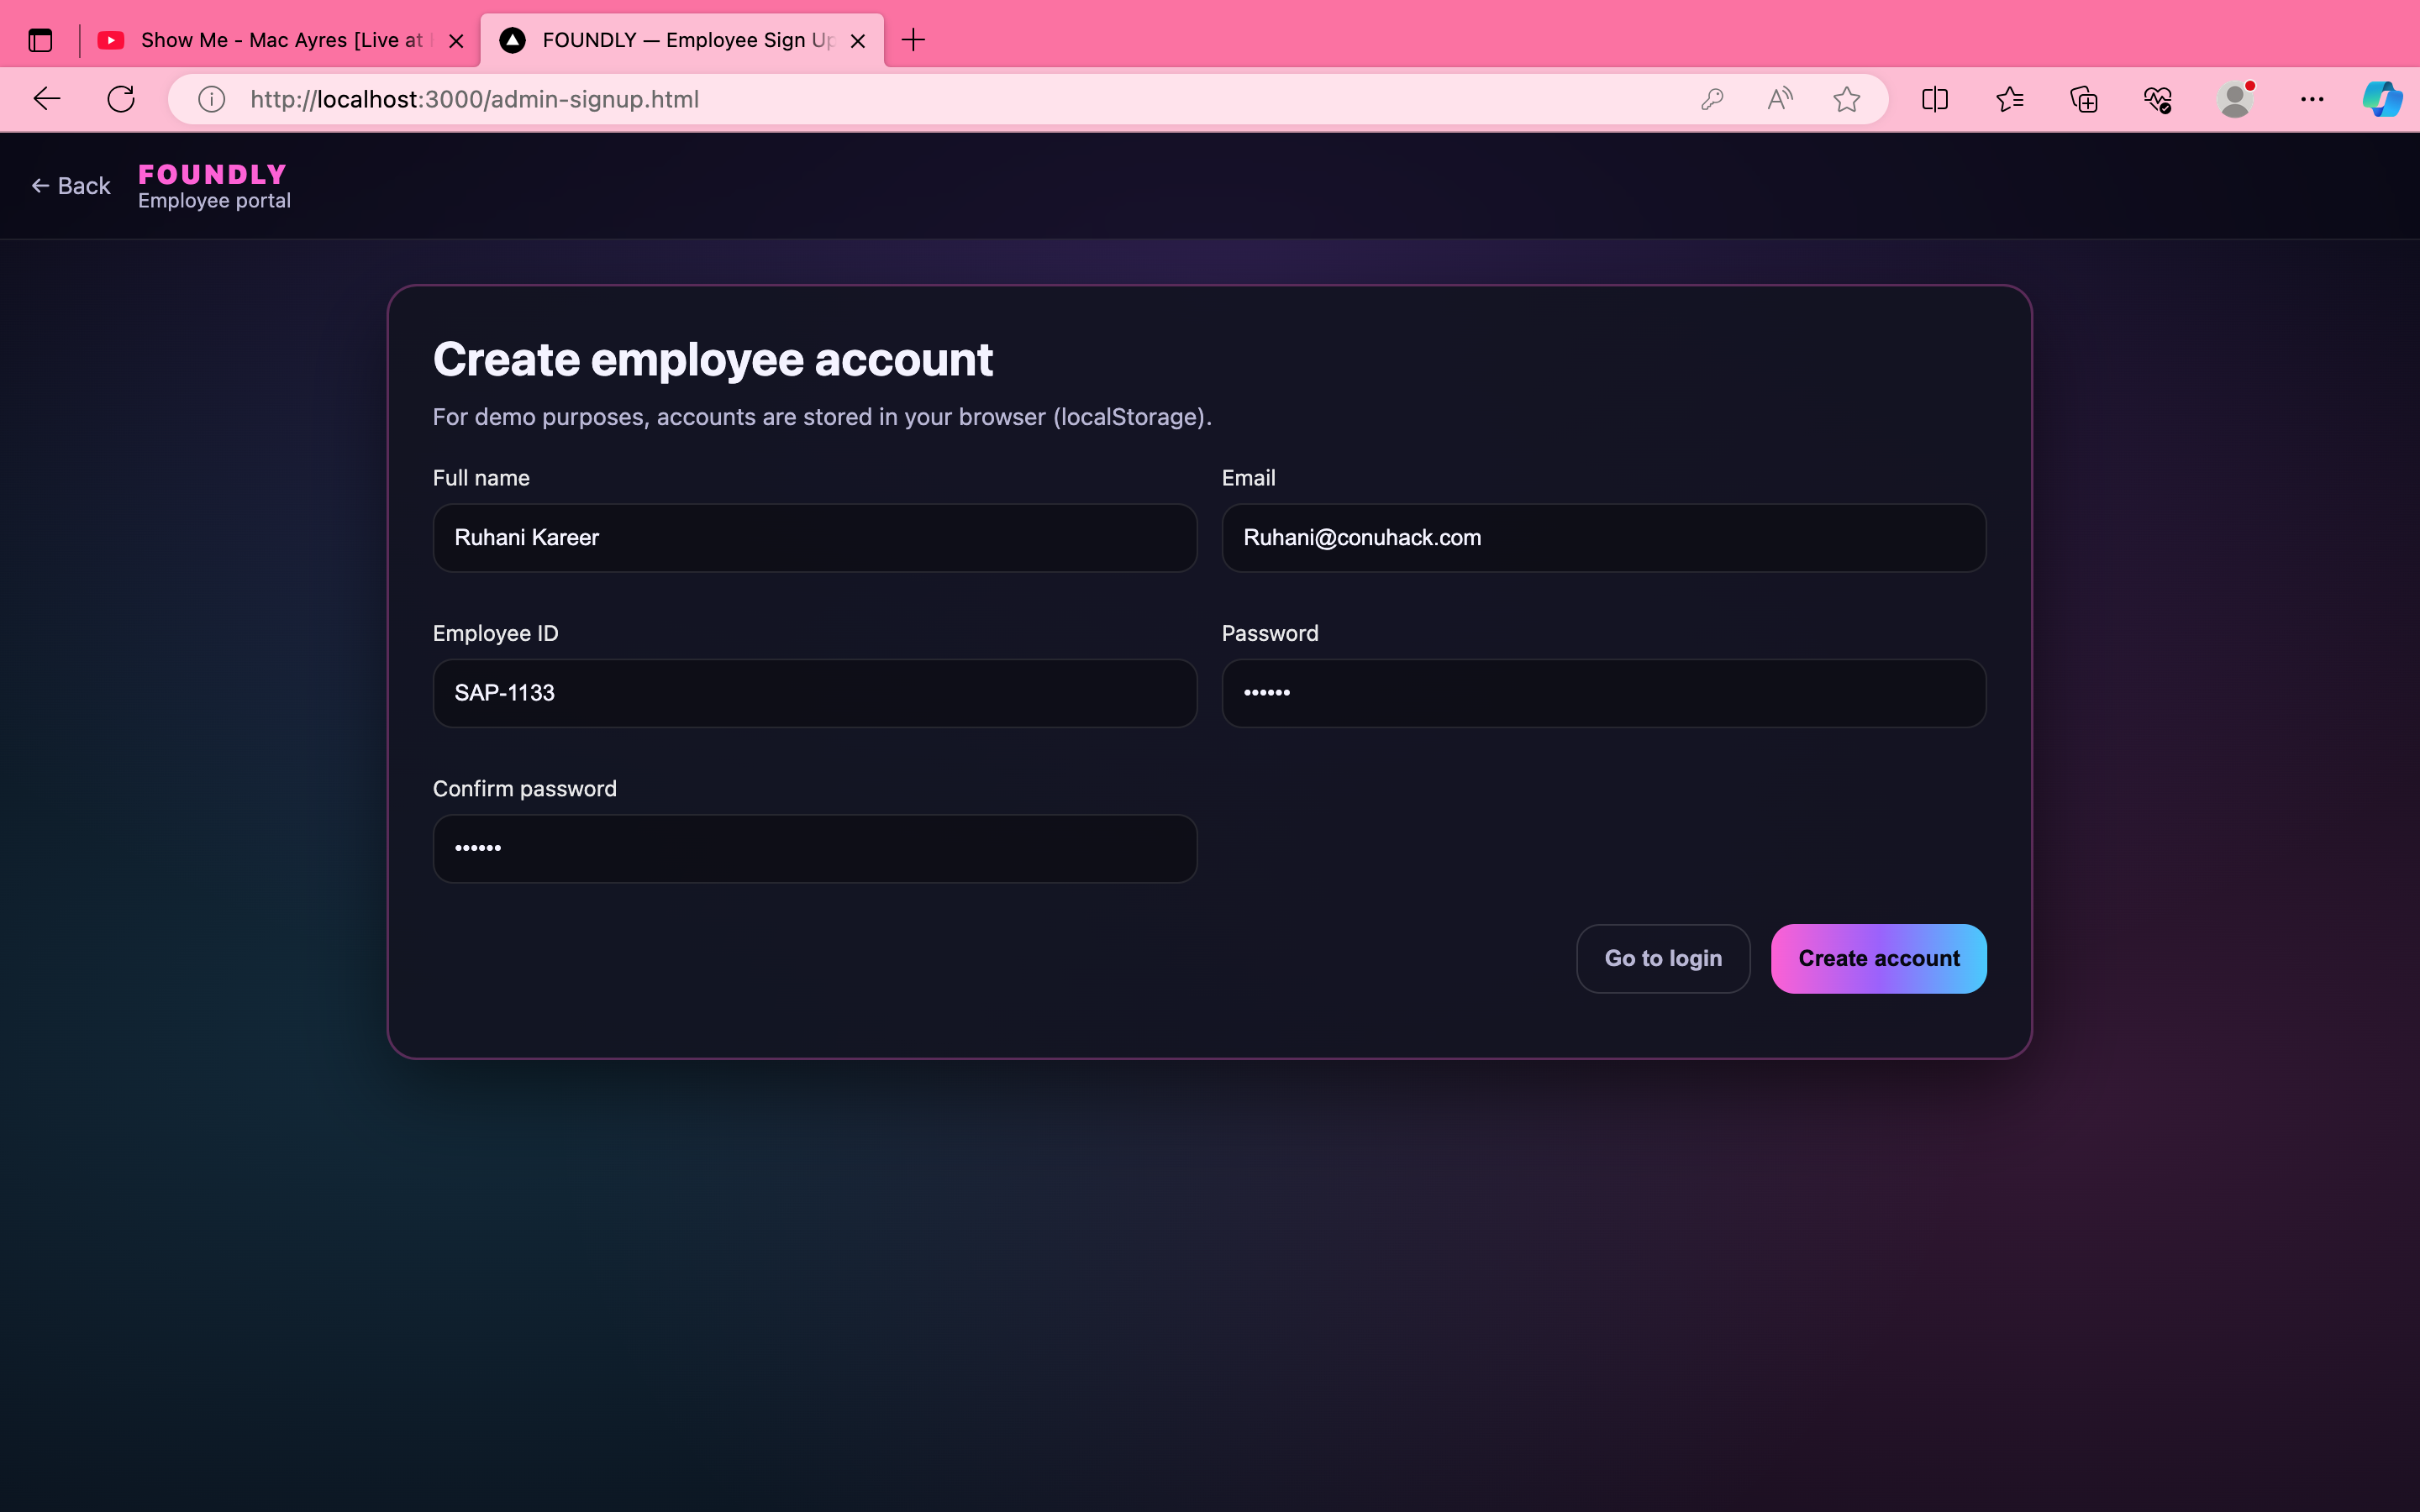Activate the Read aloud icon

coord(1780,99)
